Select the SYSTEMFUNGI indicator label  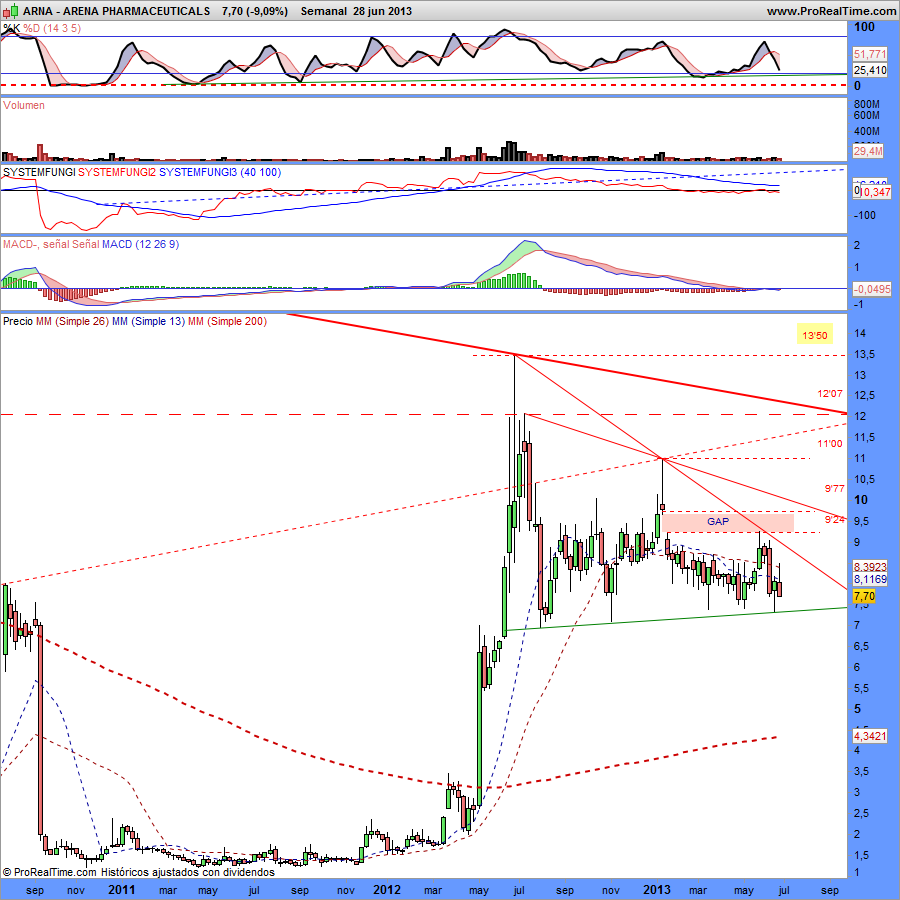click(x=39, y=172)
